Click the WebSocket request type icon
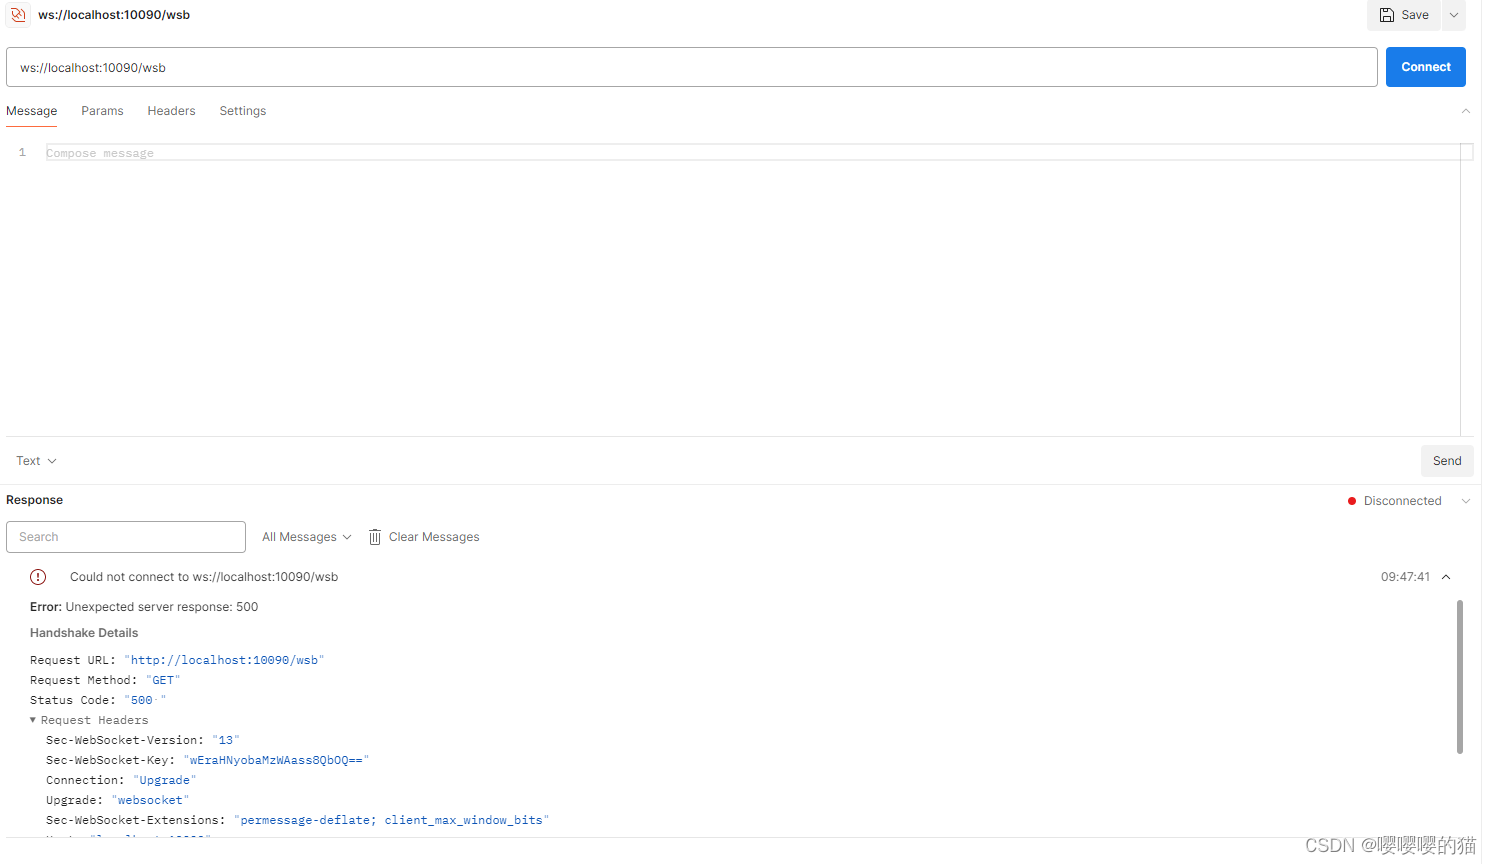Image resolution: width=1492 pixels, height=864 pixels. pyautogui.click(x=18, y=15)
